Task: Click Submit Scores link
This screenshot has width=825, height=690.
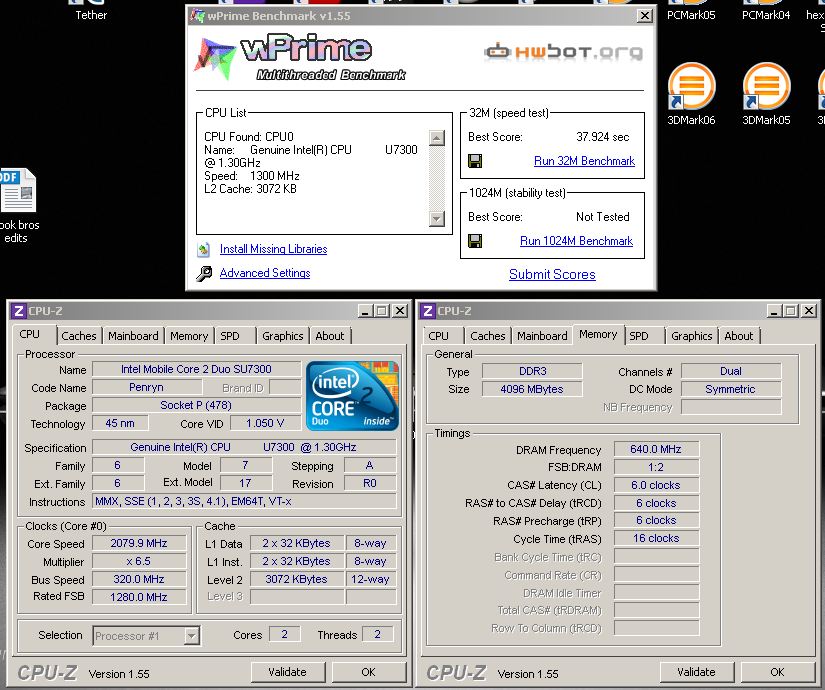Action: pos(552,274)
